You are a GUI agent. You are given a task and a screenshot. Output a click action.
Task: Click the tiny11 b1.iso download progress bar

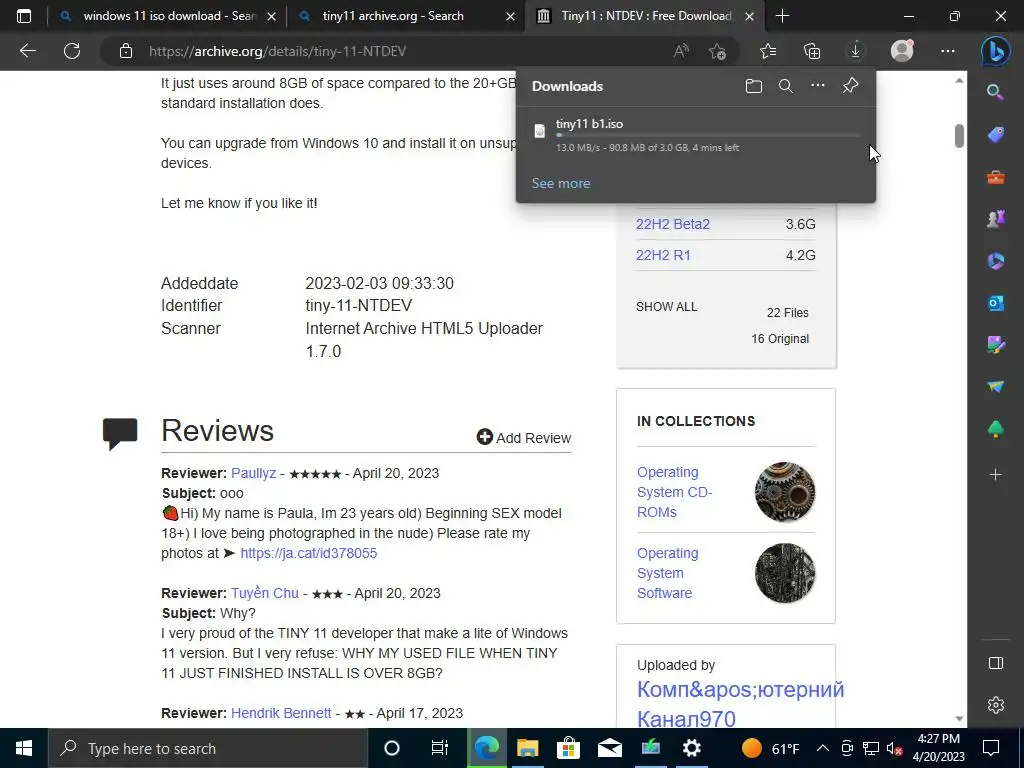(708, 135)
